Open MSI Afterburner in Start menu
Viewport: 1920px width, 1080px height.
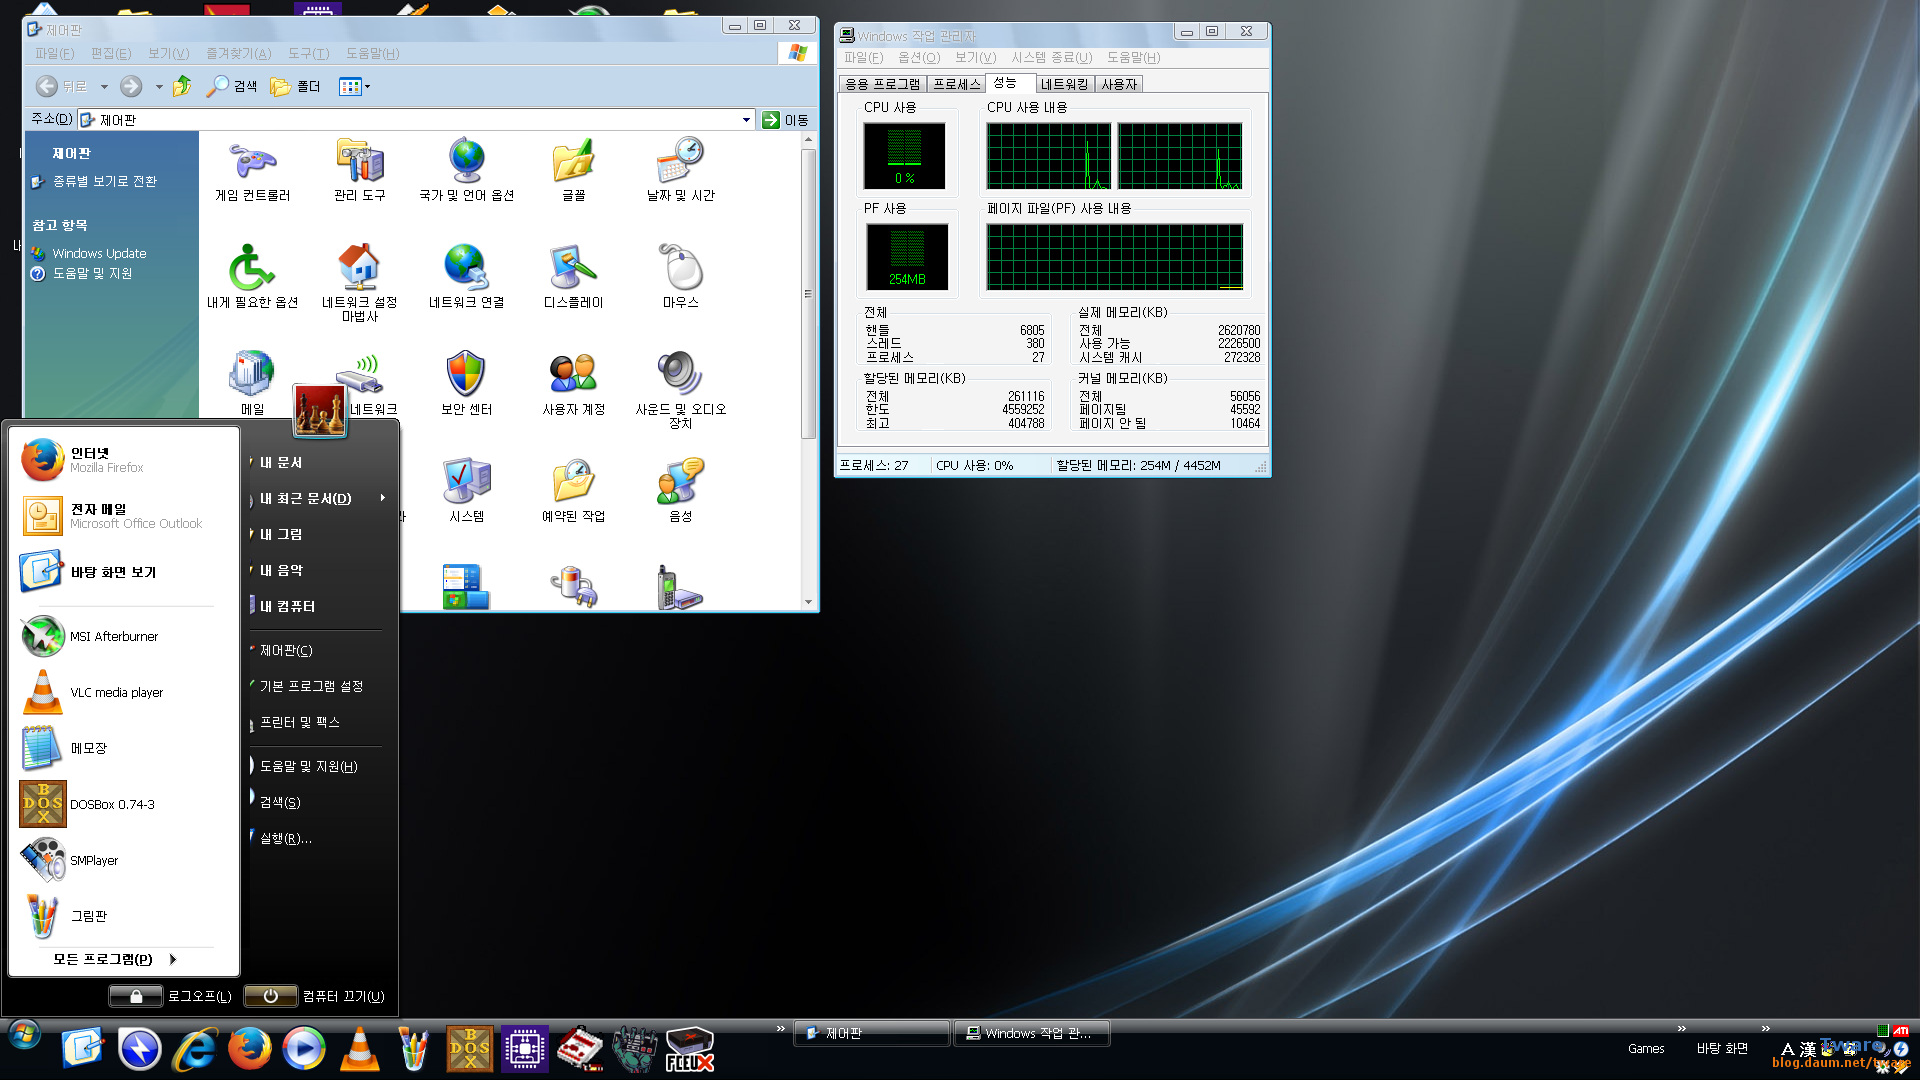113,636
